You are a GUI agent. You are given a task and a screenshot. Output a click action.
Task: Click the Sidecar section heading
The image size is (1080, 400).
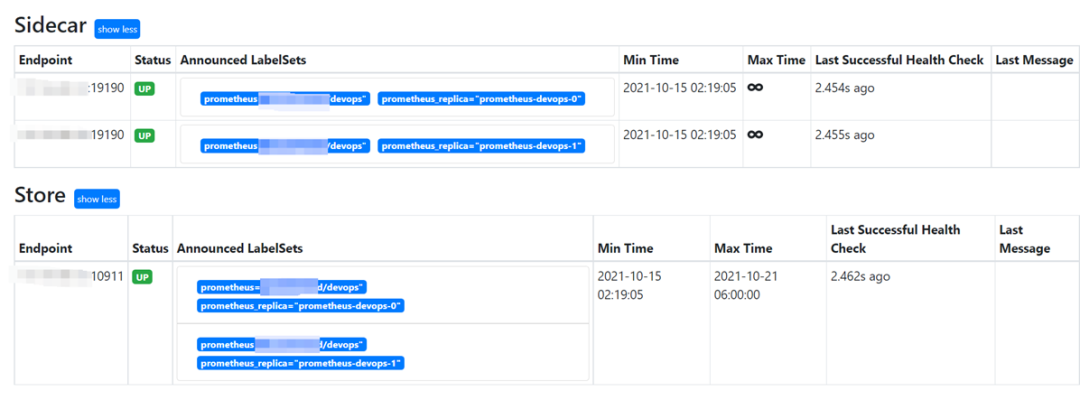50,27
